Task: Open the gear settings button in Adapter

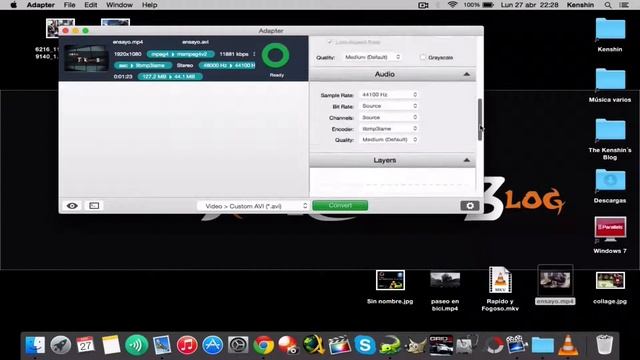Action: pyautogui.click(x=470, y=206)
